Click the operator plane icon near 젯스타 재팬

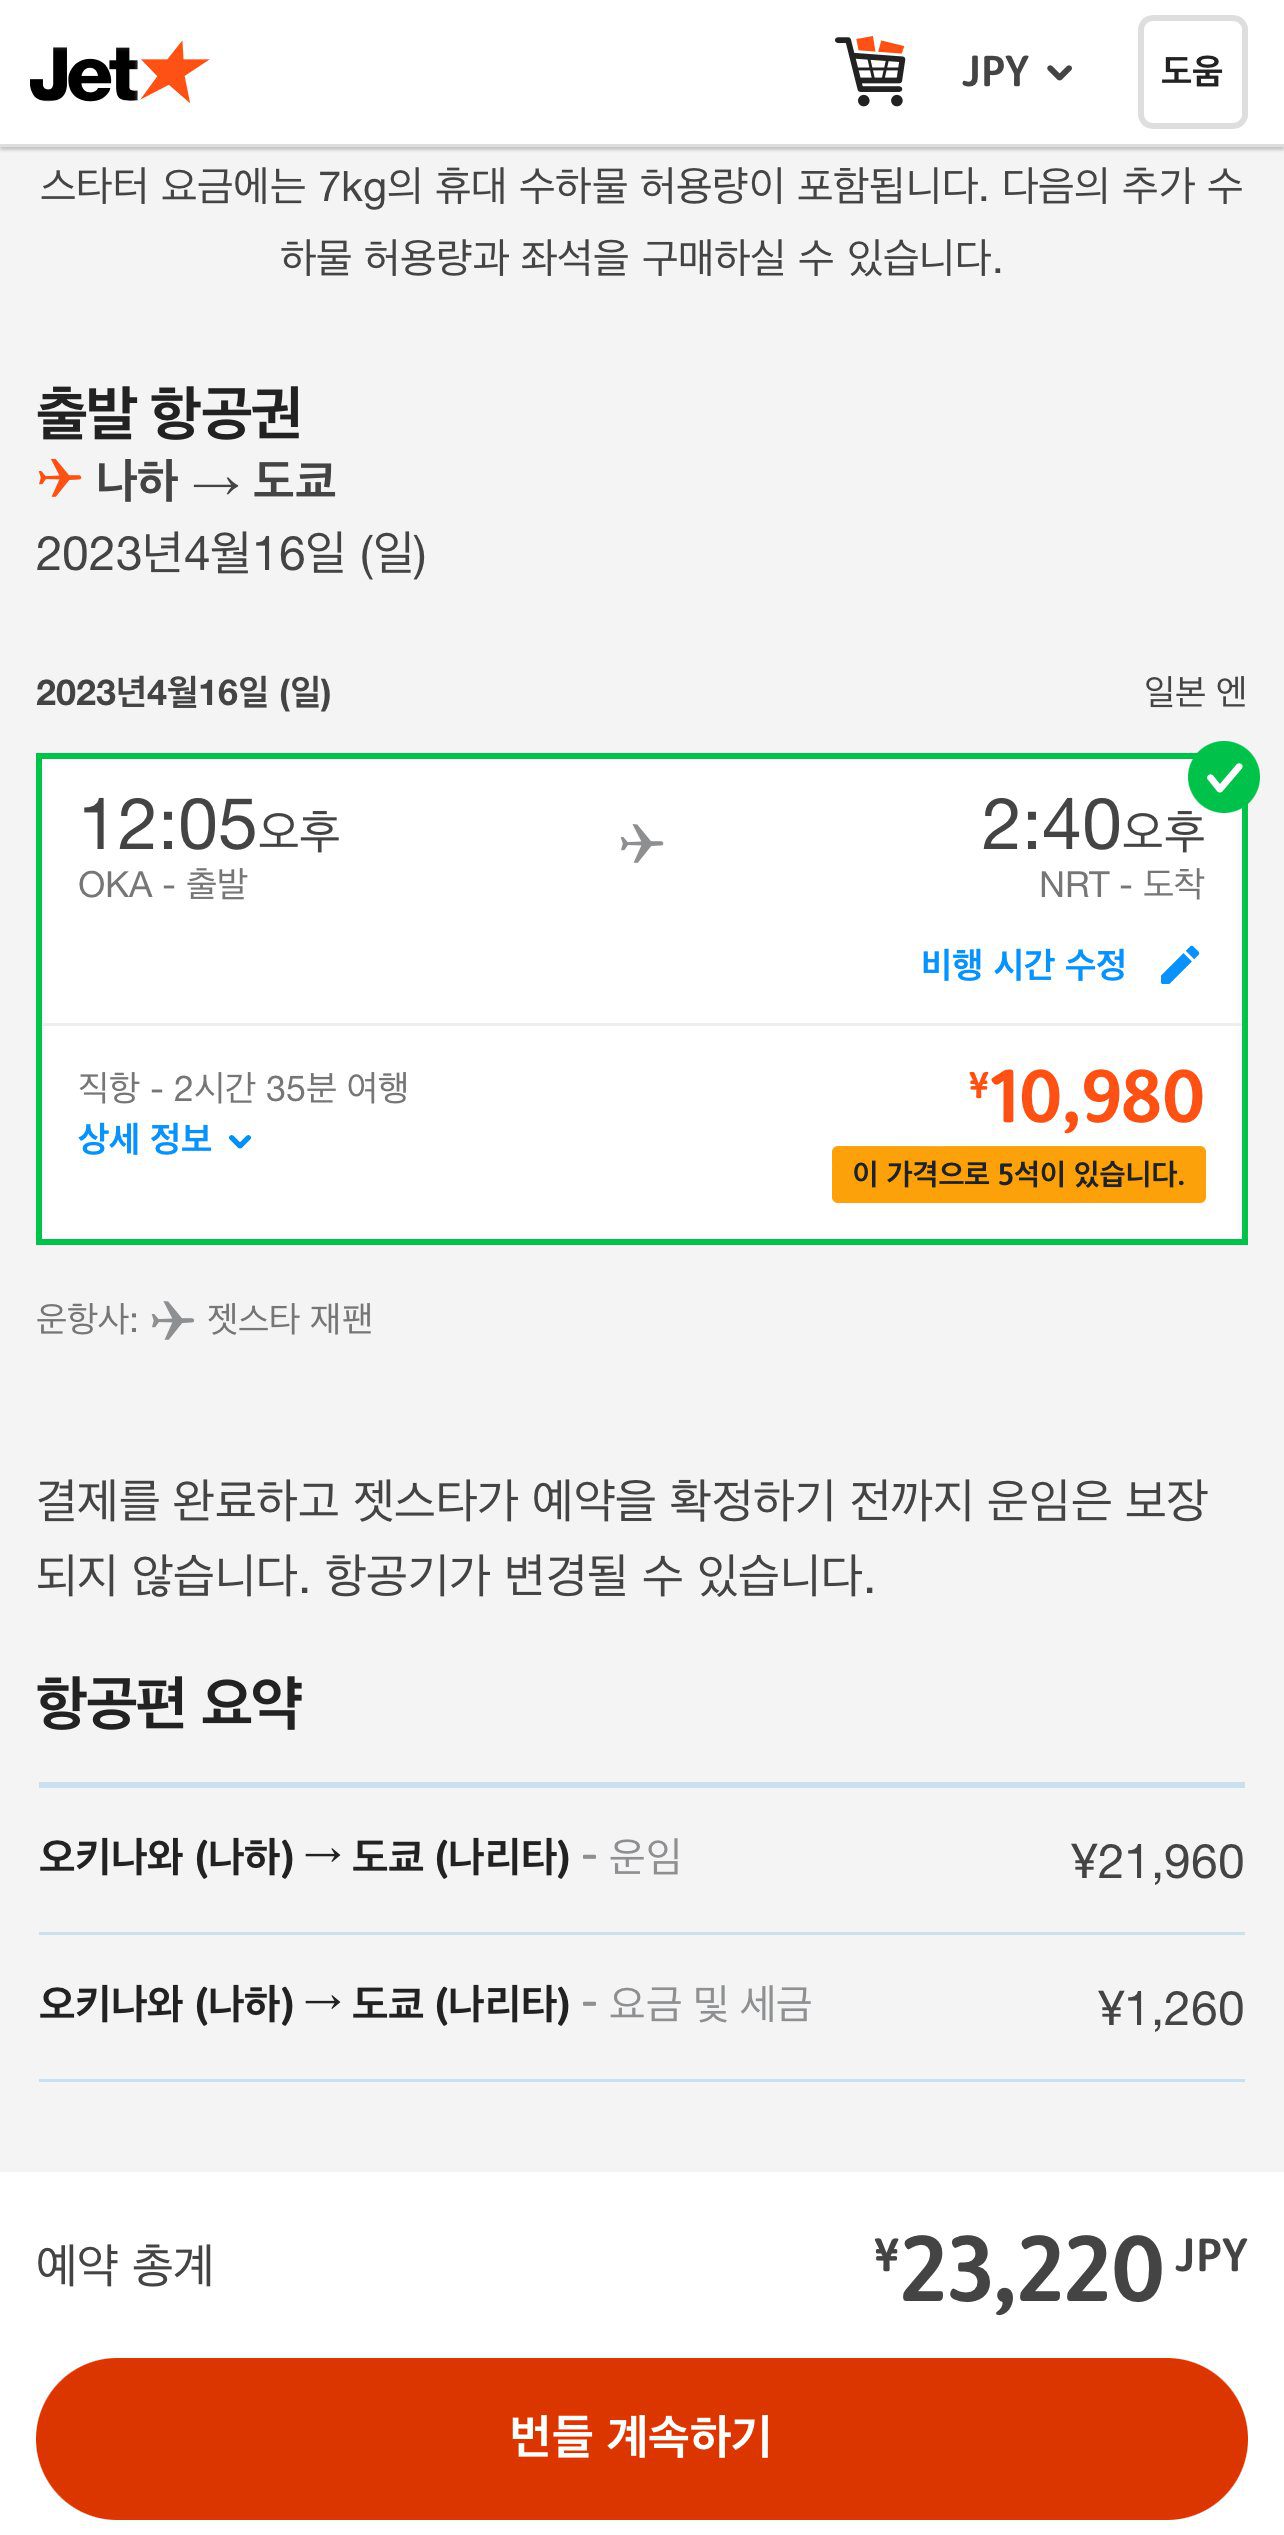coord(172,1320)
